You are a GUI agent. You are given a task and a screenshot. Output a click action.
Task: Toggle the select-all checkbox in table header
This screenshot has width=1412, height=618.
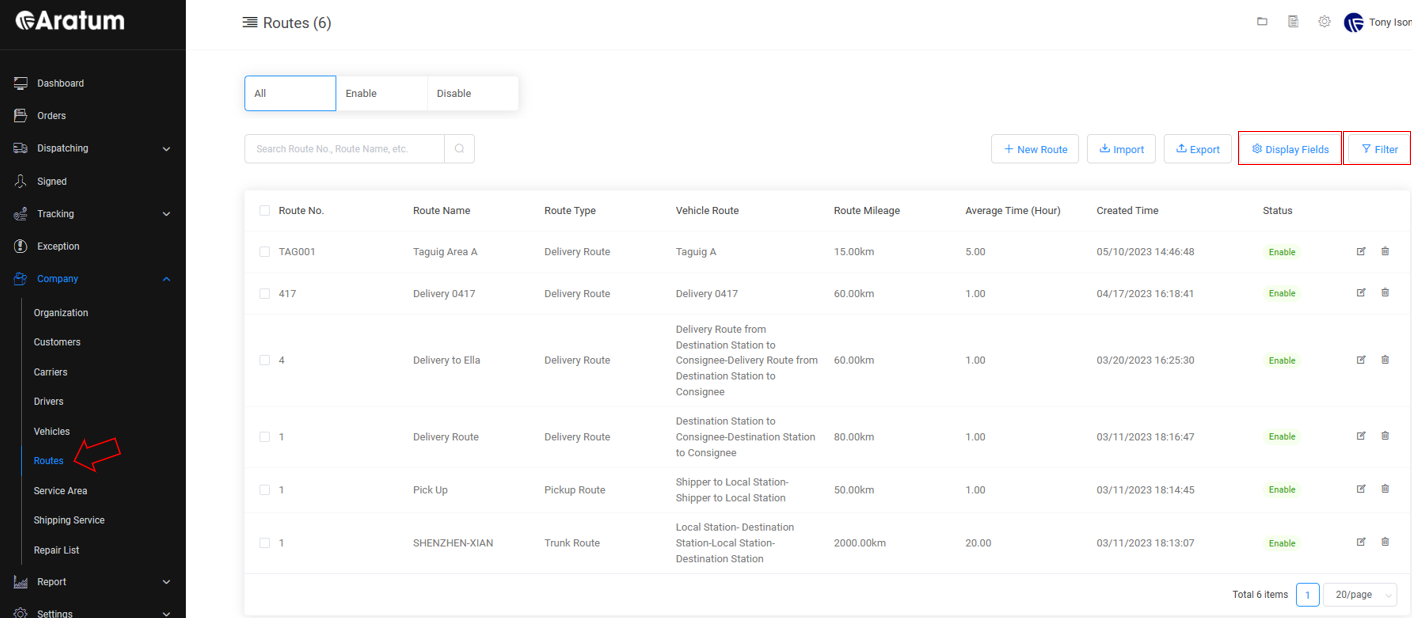264,211
